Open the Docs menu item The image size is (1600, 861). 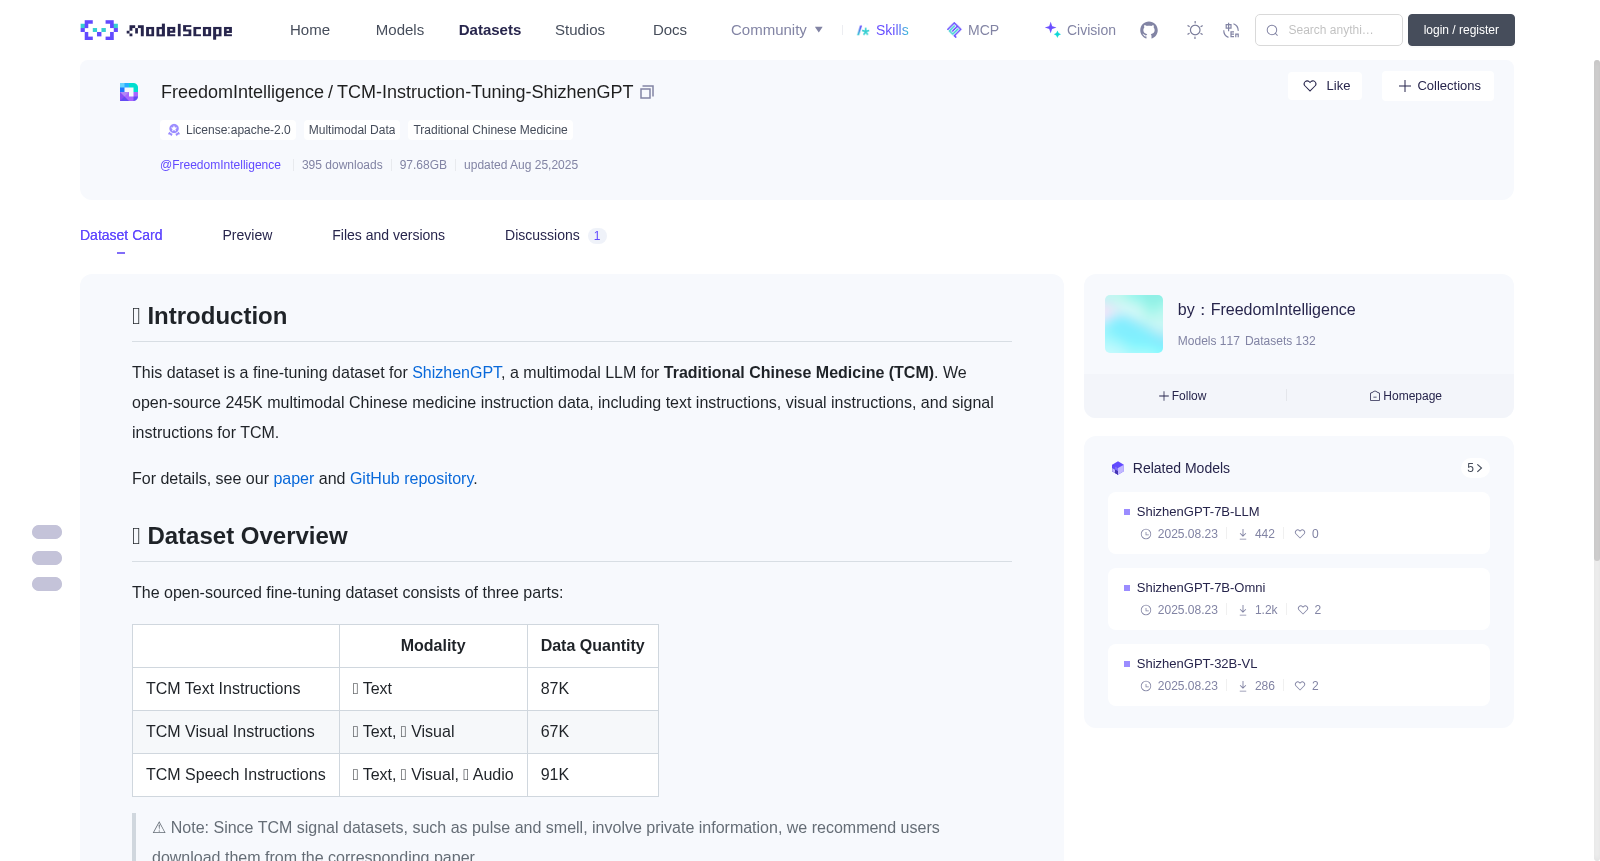pyautogui.click(x=670, y=30)
